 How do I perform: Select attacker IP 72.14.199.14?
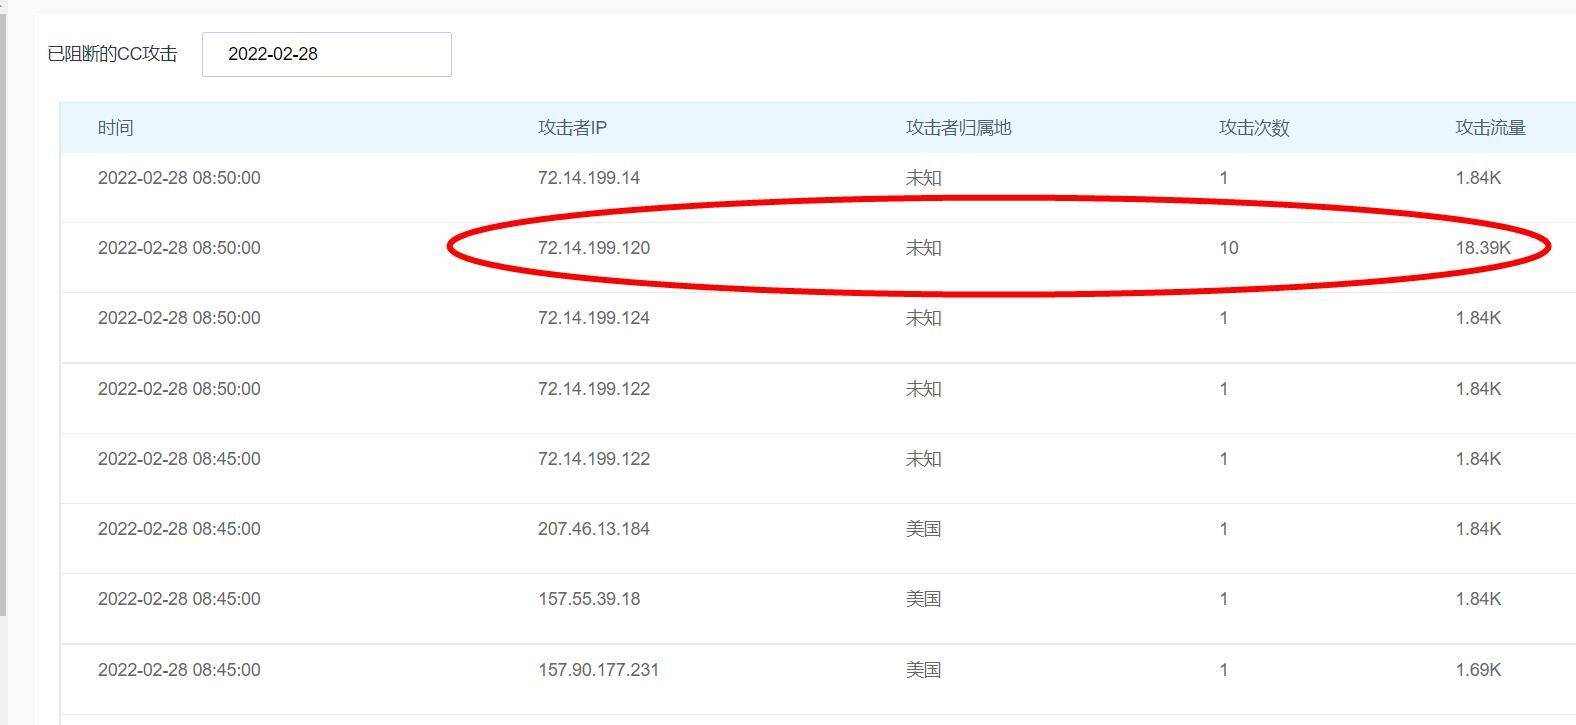(589, 178)
